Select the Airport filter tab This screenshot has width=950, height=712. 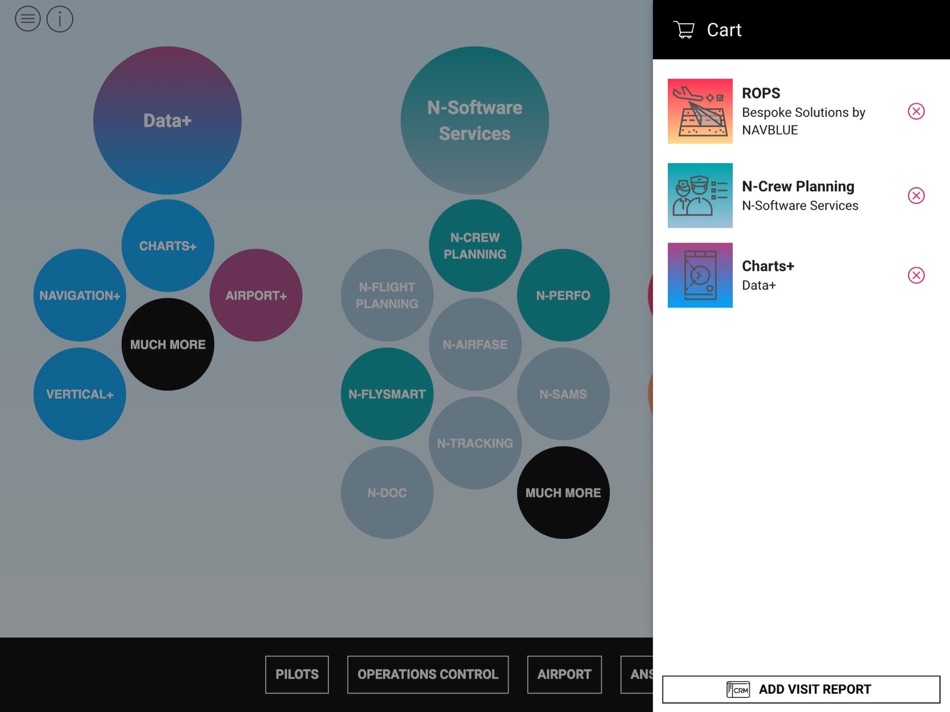(564, 674)
